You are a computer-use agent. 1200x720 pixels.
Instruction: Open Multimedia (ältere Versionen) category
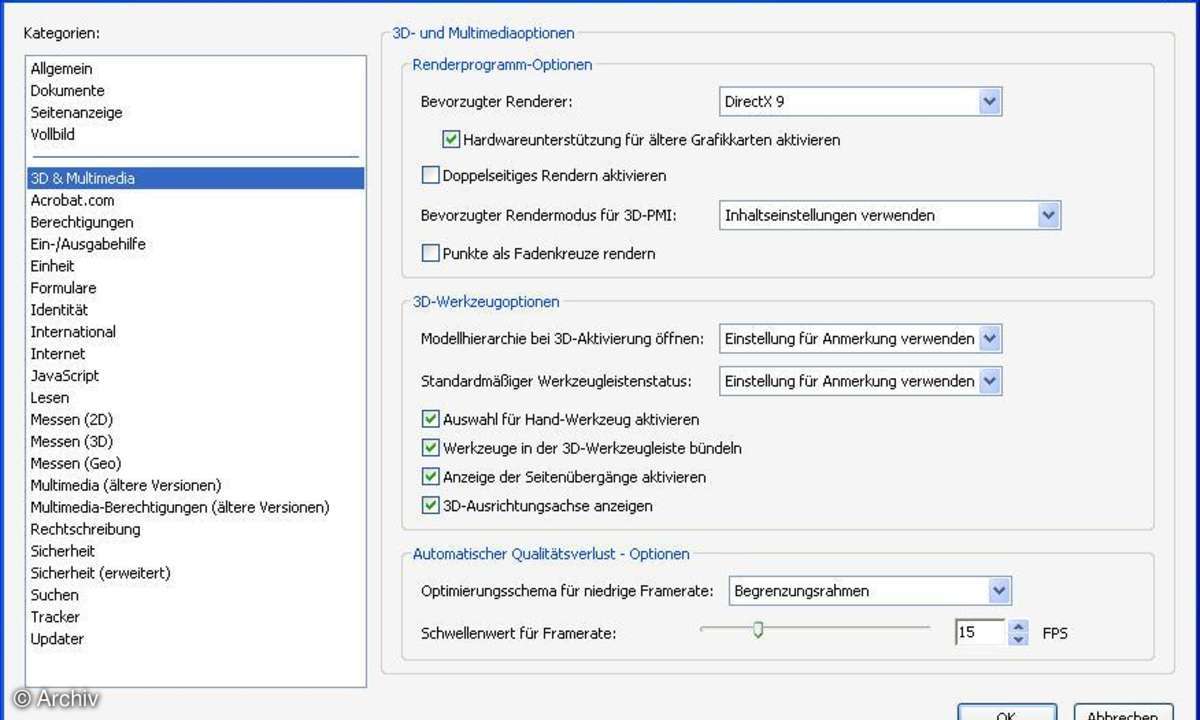195,485
